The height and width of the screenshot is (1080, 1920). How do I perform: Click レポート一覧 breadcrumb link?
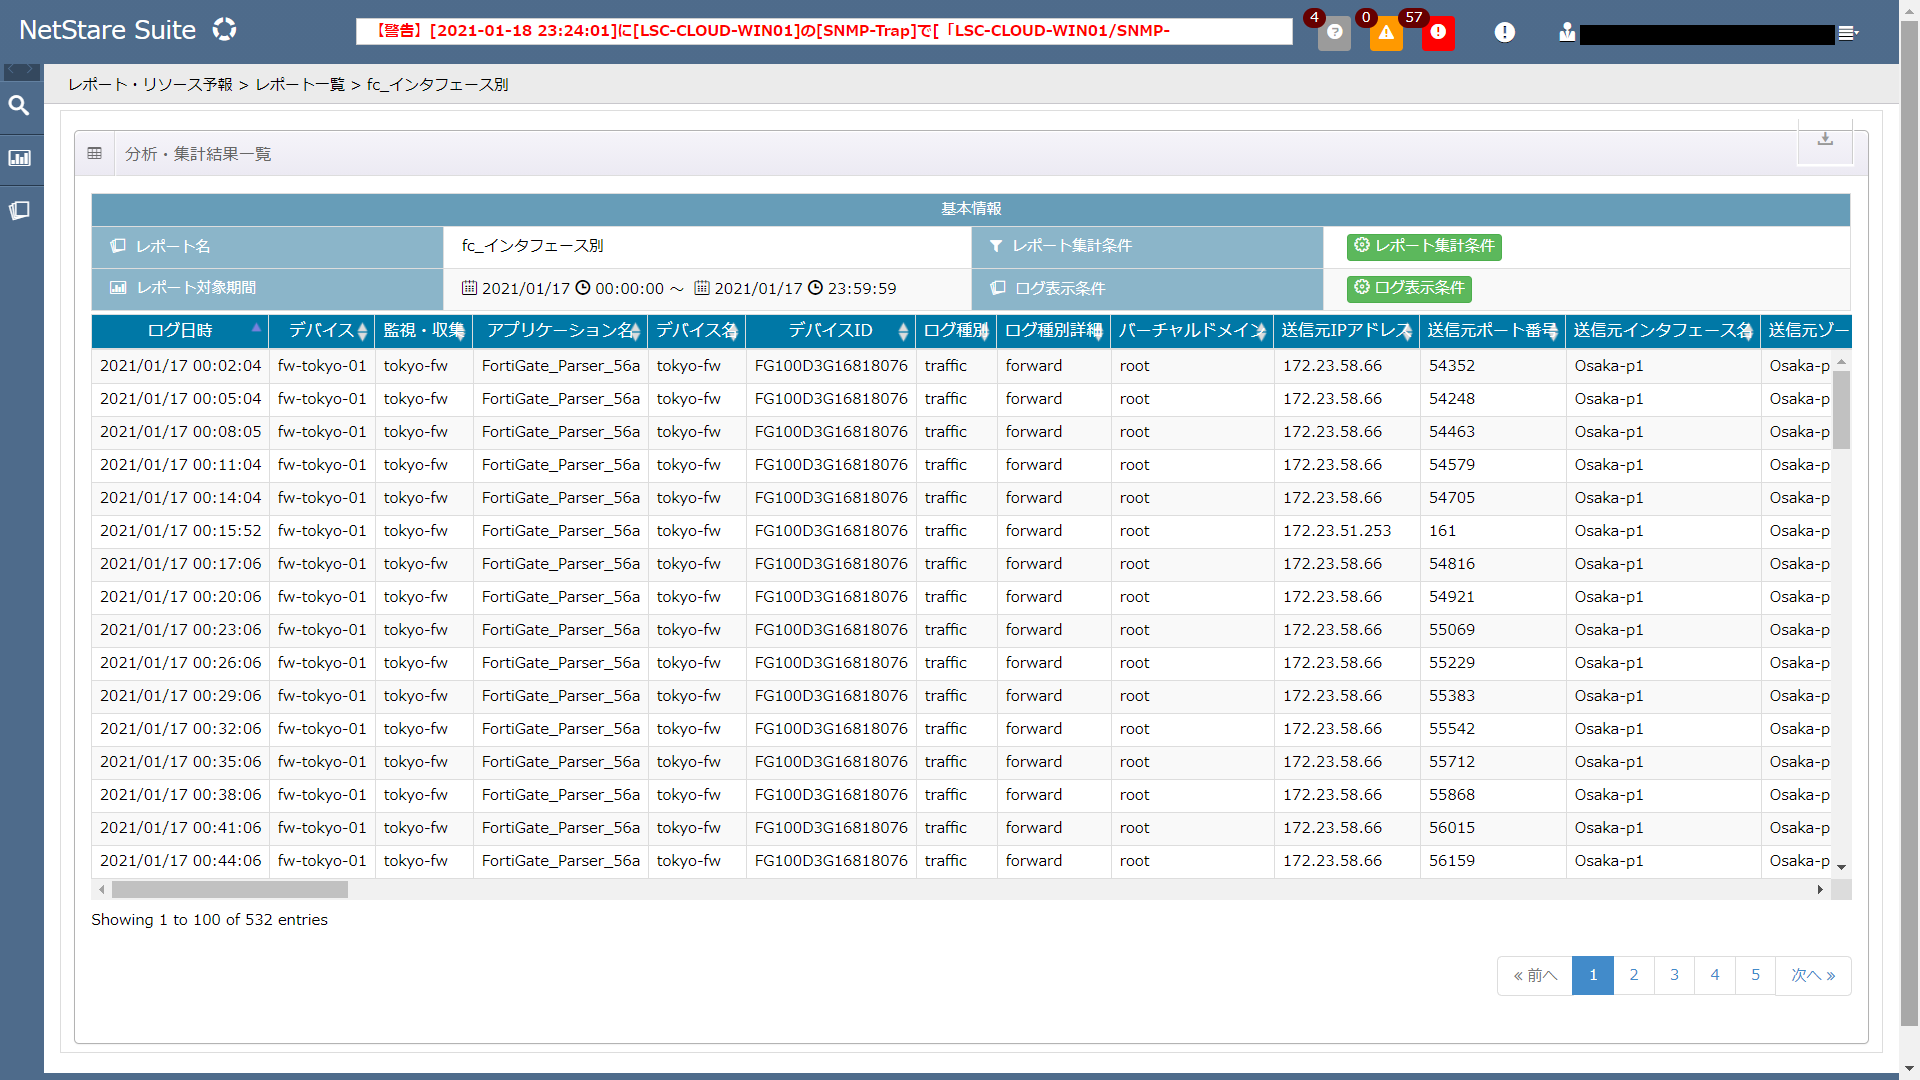click(x=300, y=85)
